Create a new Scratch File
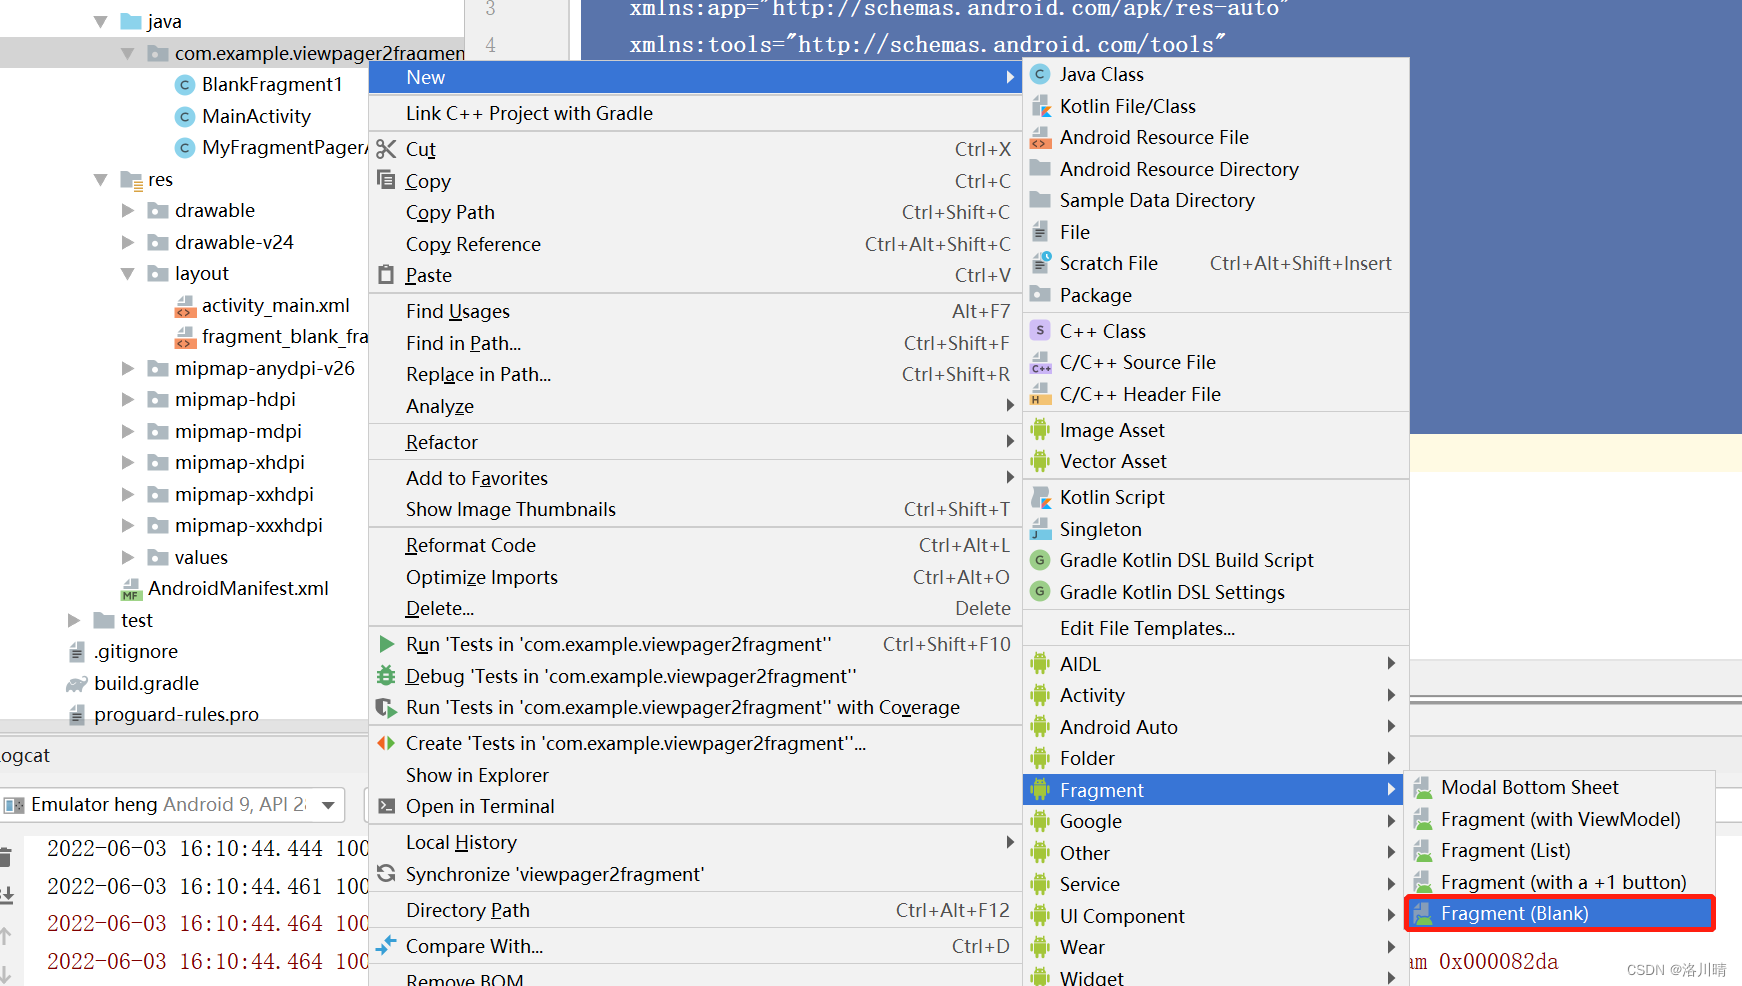 [1108, 263]
